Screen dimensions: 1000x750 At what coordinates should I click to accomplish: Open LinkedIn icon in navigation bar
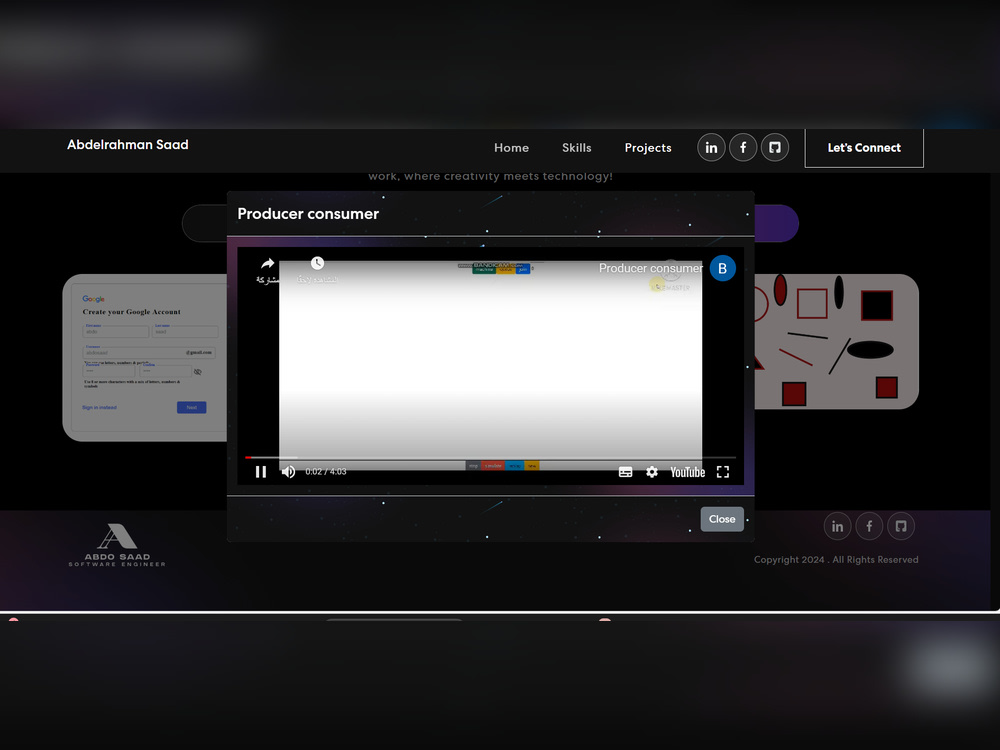coord(711,147)
